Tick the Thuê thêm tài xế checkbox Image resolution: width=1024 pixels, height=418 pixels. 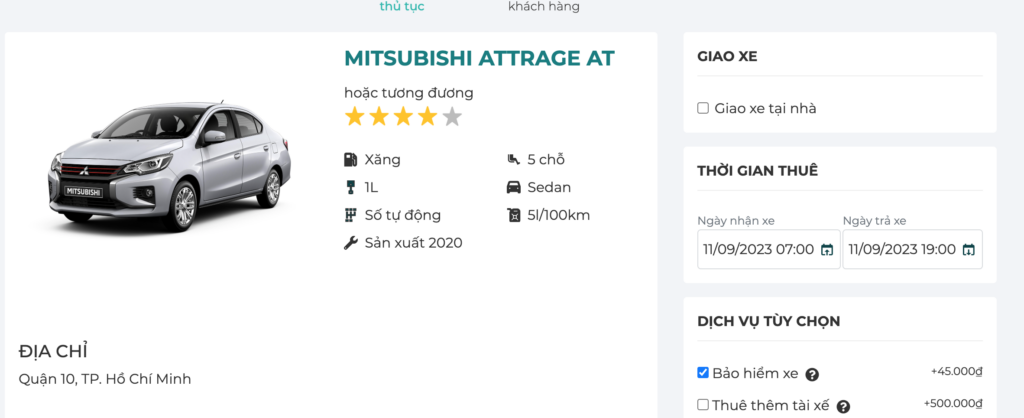[x=703, y=405]
